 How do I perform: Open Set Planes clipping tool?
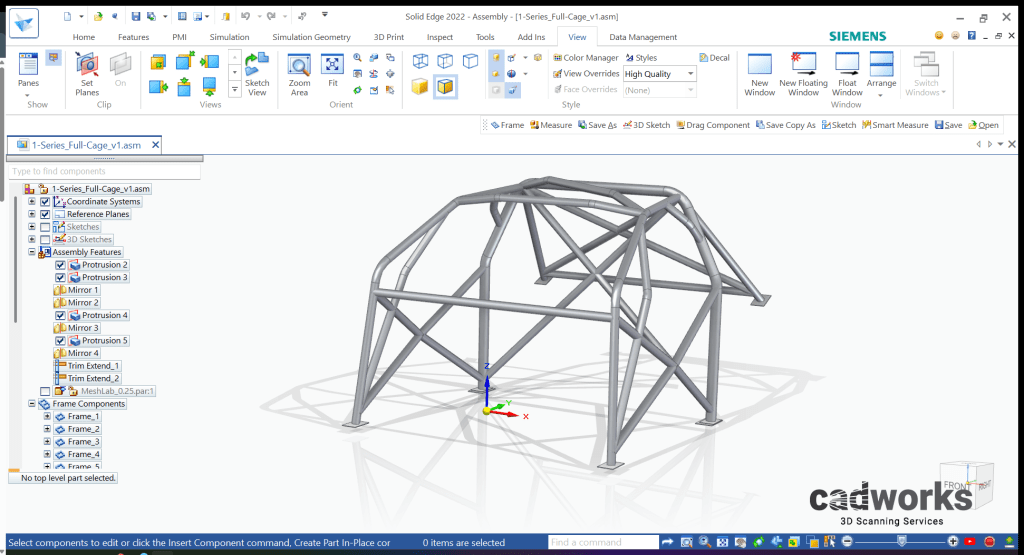click(x=87, y=73)
